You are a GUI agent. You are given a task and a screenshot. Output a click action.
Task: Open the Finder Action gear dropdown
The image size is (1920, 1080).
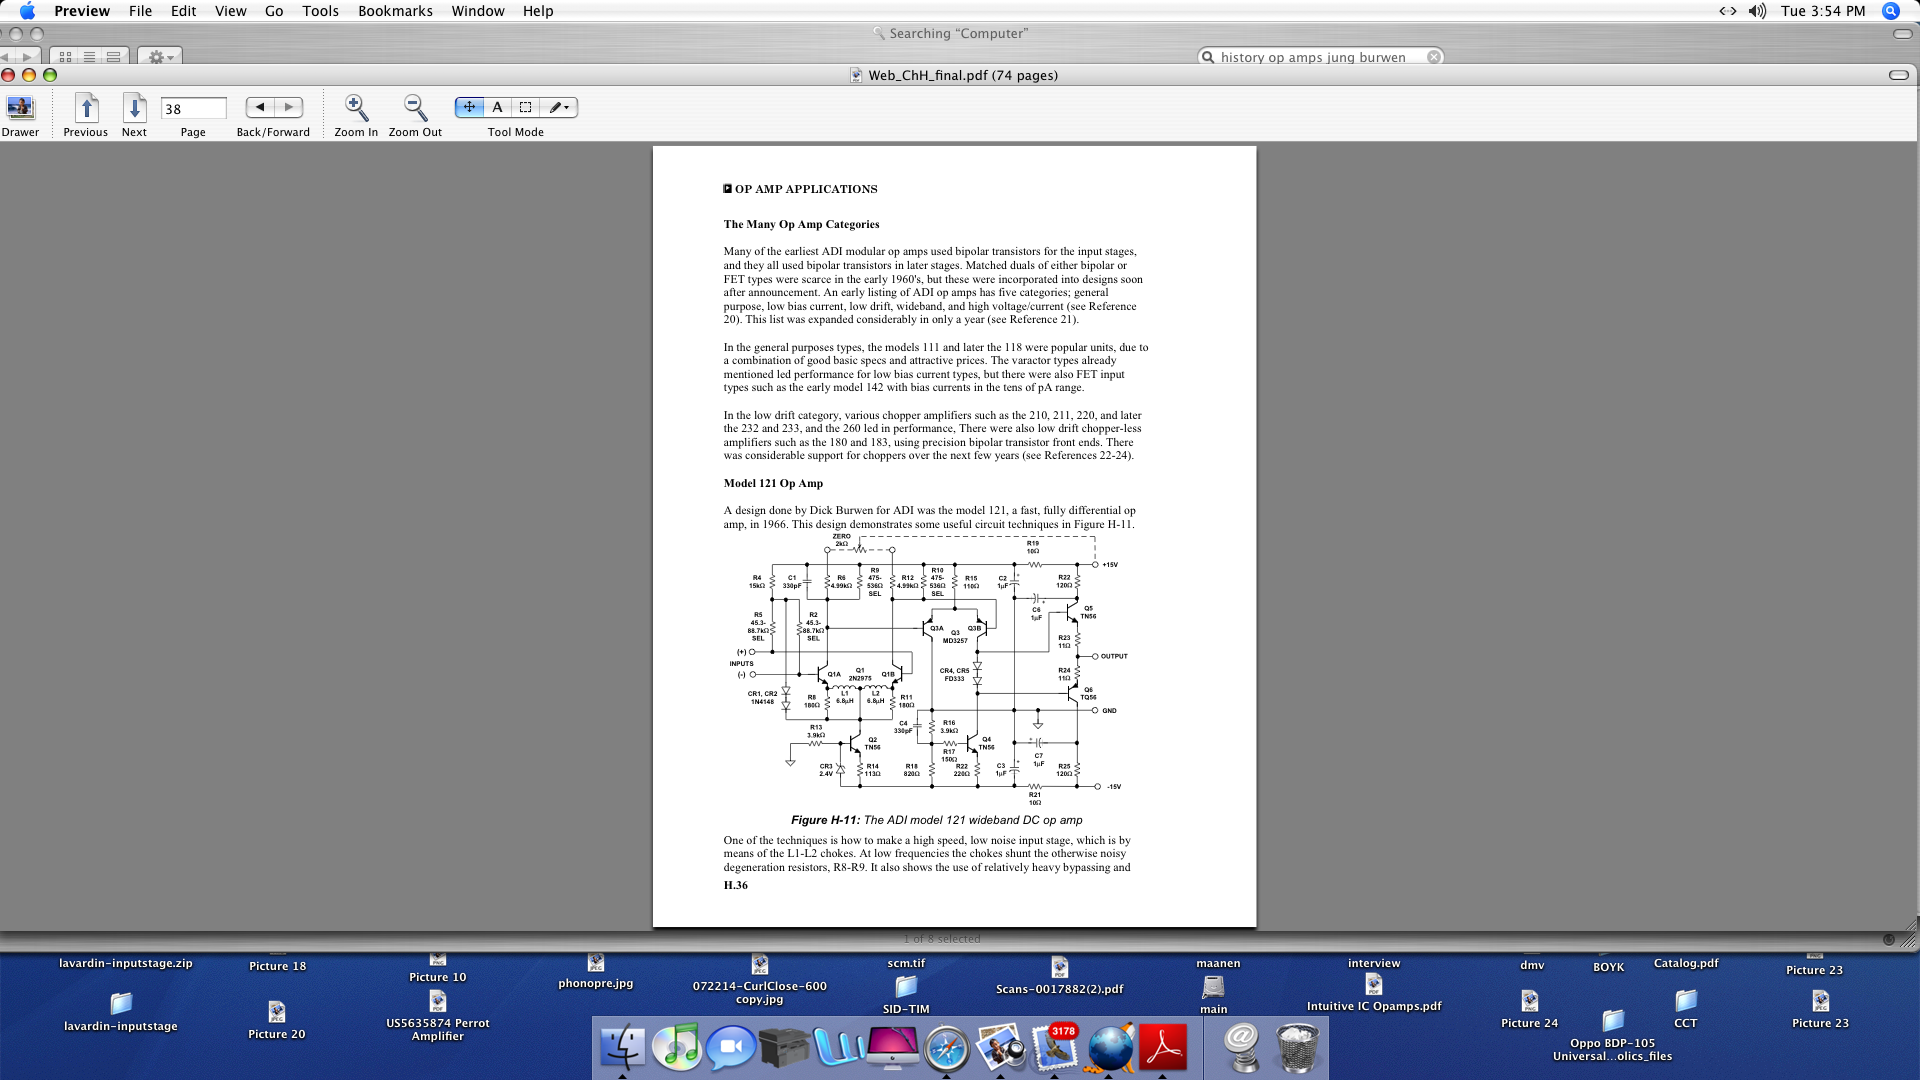160,57
